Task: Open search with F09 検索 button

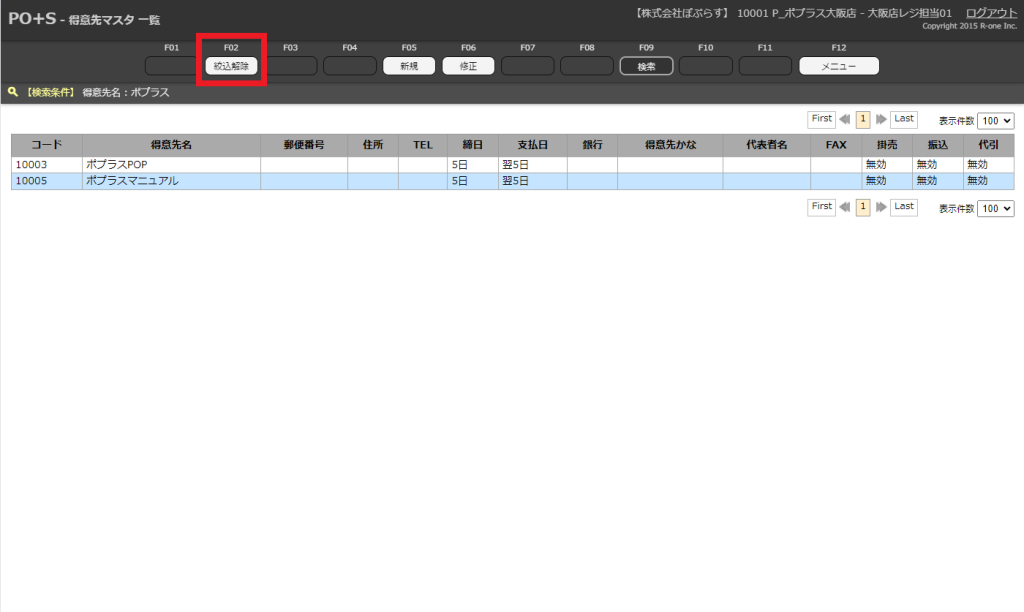Action: point(646,66)
